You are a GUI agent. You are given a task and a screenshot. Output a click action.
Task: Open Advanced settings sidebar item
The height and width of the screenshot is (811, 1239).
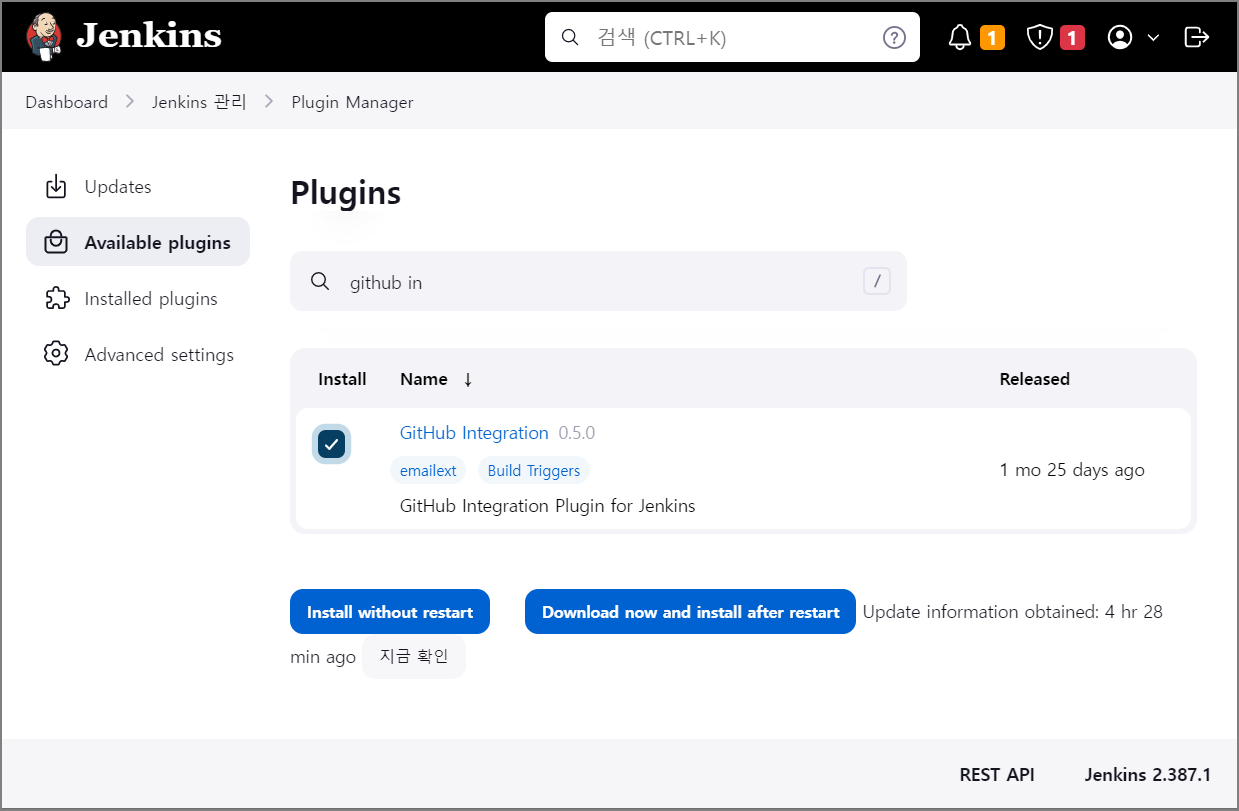pos(138,355)
